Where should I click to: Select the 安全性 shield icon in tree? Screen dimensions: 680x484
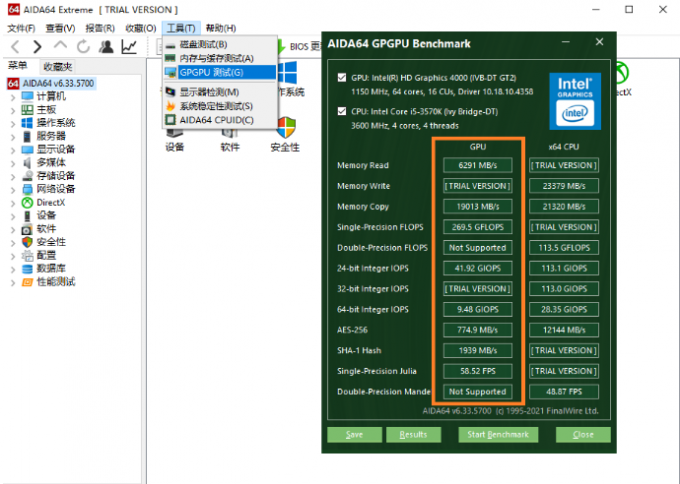[27, 242]
